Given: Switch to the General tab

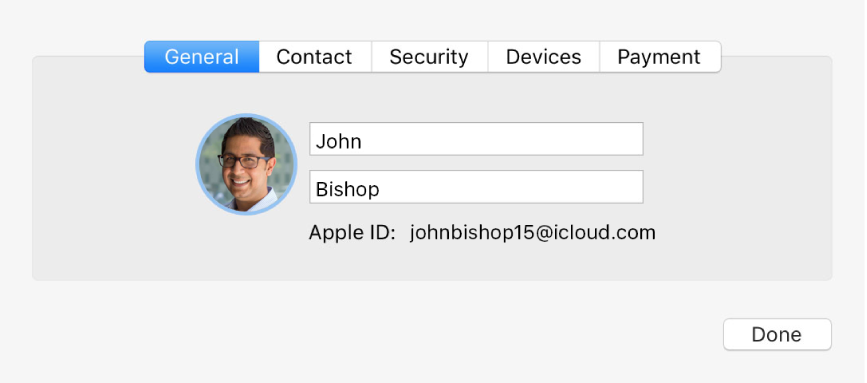Looking at the screenshot, I should tap(202, 57).
